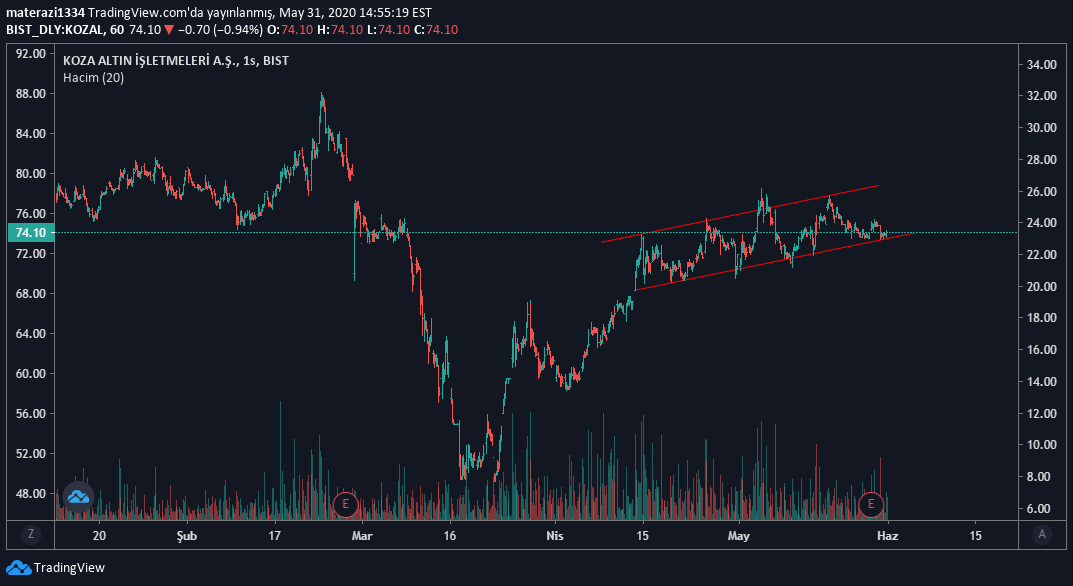Click the 34.00 level on right volume axis
Viewport: 1073px width, 586px height.
(x=1042, y=65)
